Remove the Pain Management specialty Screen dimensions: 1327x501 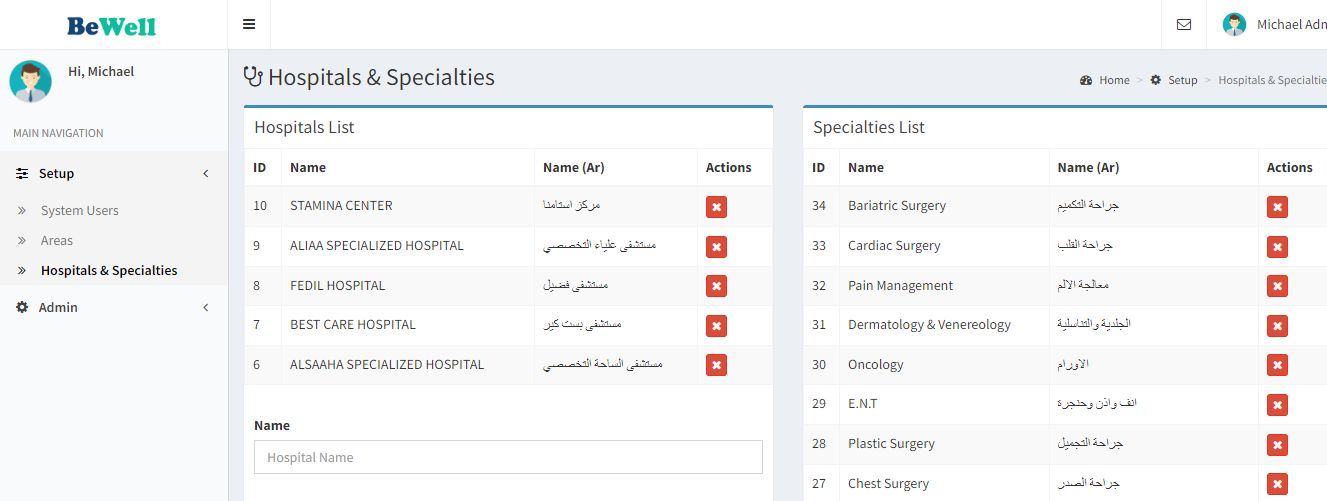click(1276, 286)
